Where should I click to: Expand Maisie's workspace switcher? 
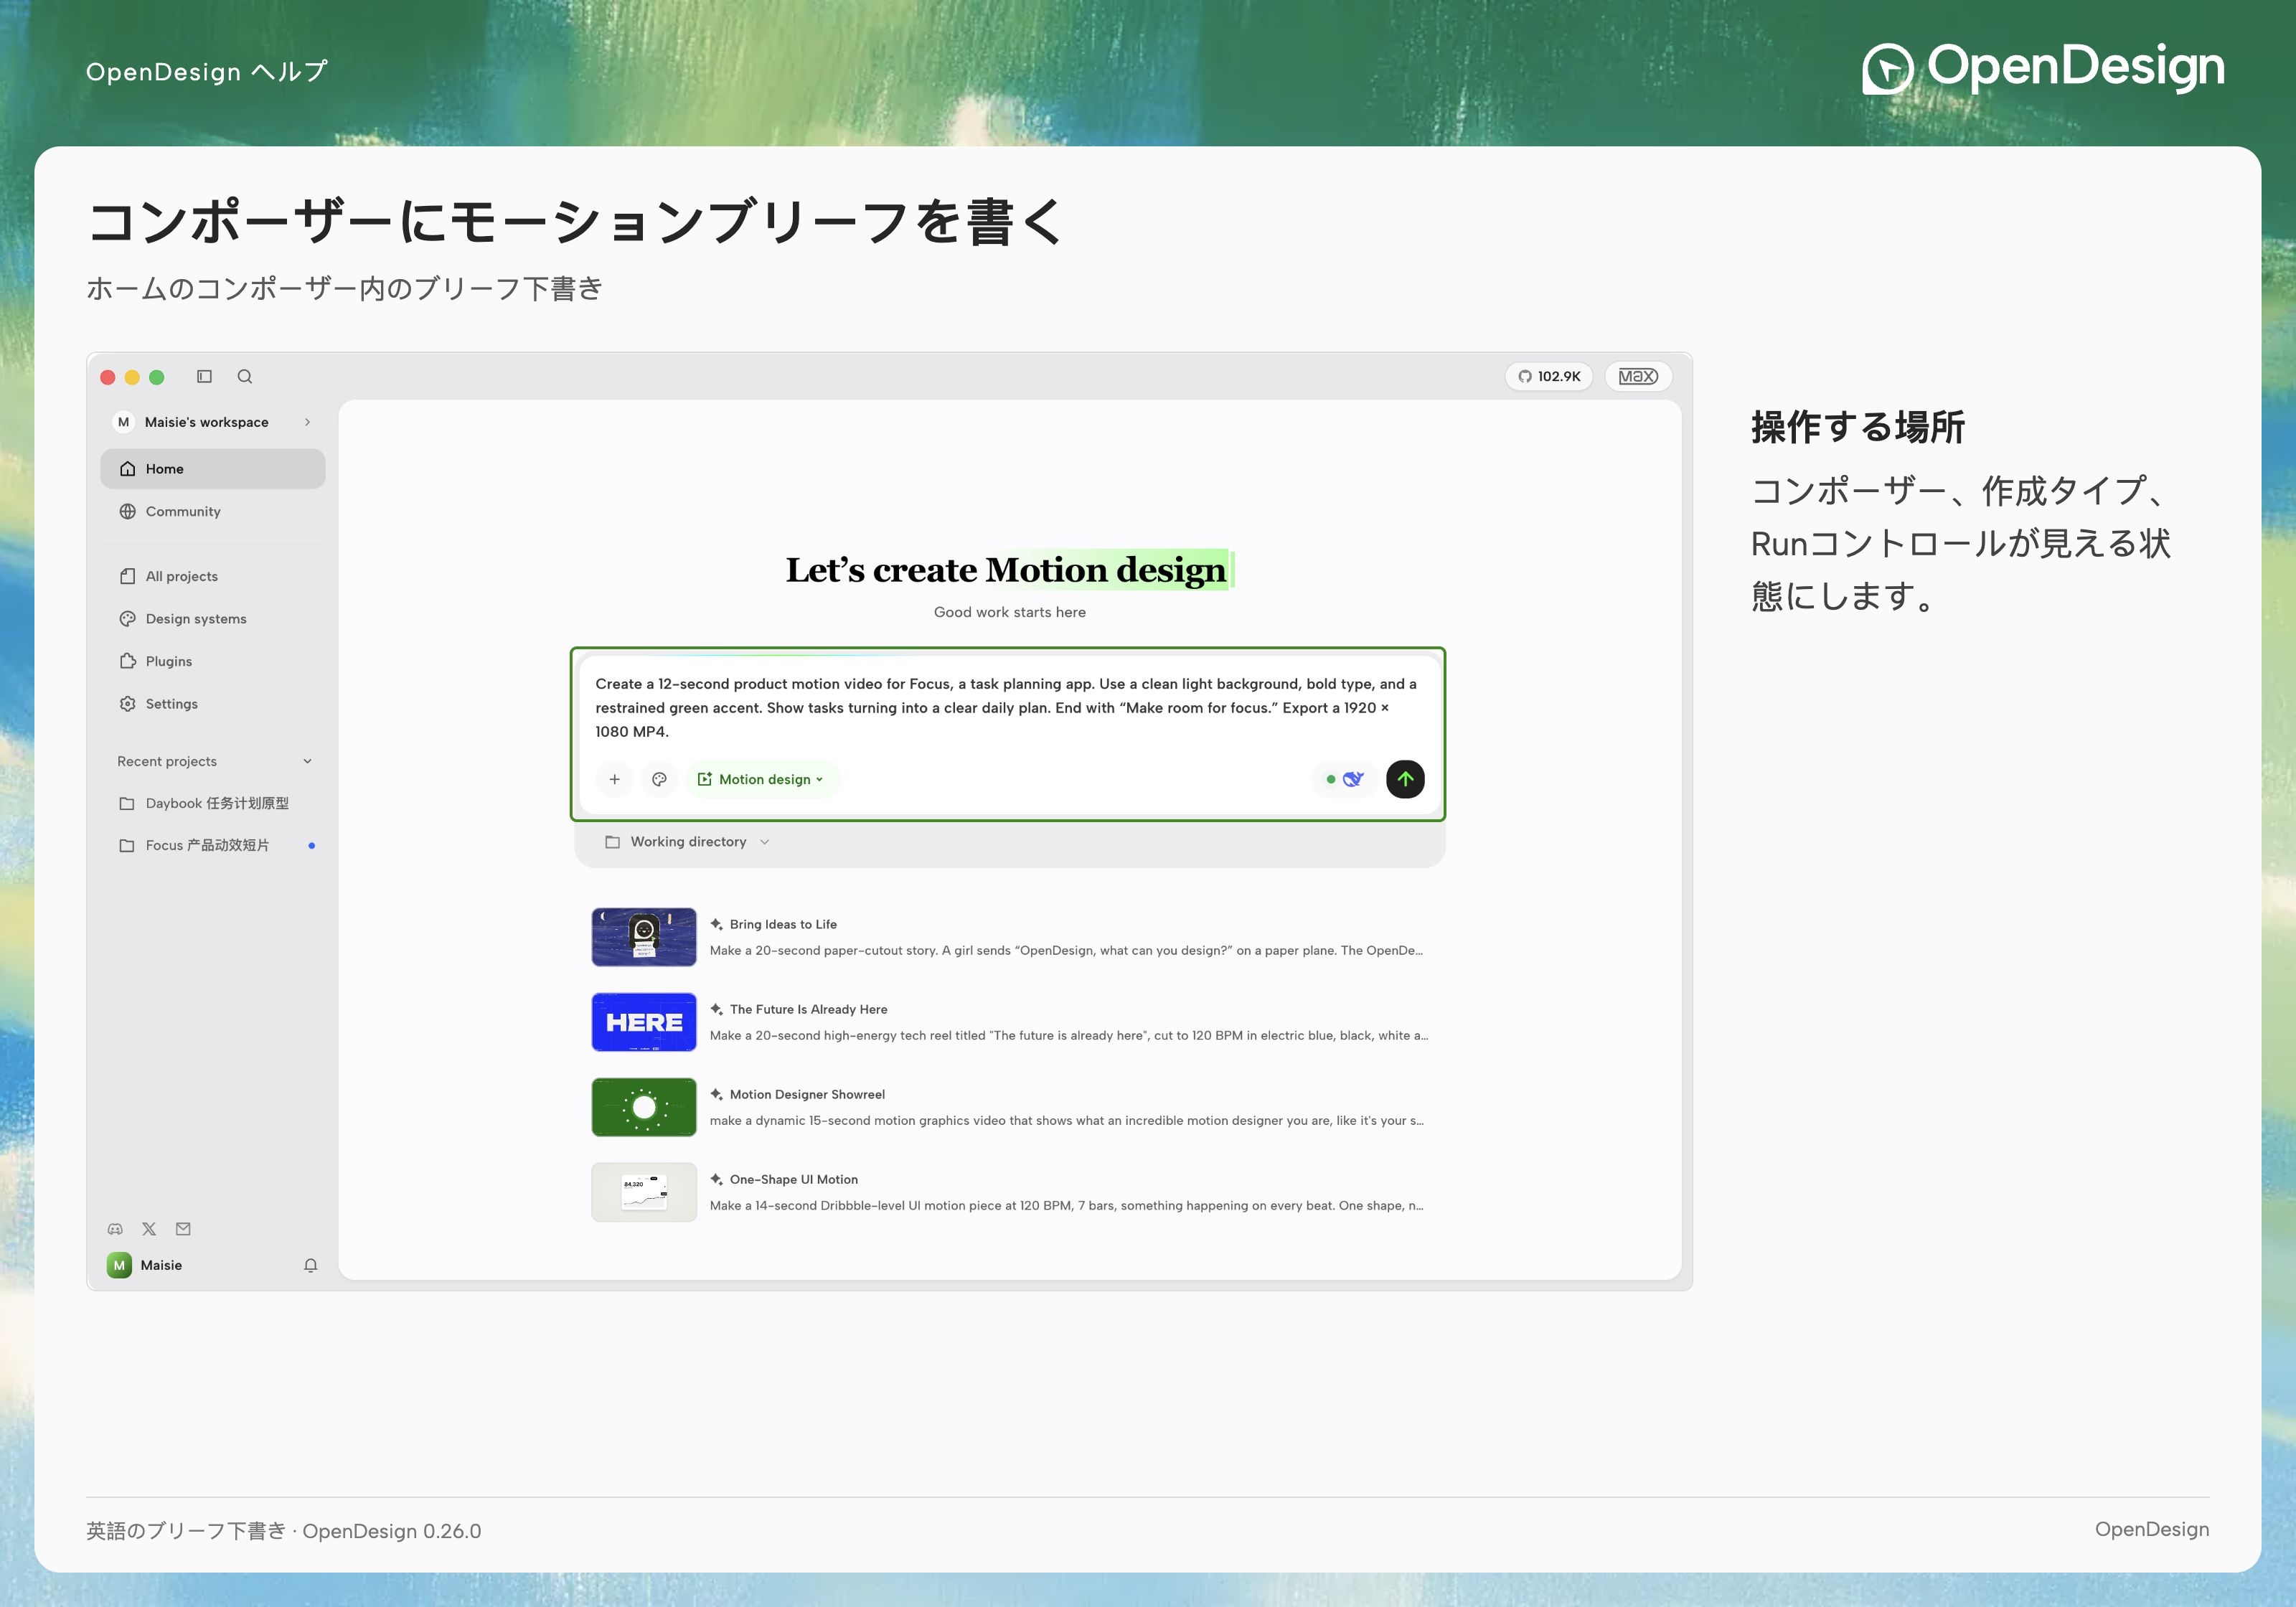(213, 422)
